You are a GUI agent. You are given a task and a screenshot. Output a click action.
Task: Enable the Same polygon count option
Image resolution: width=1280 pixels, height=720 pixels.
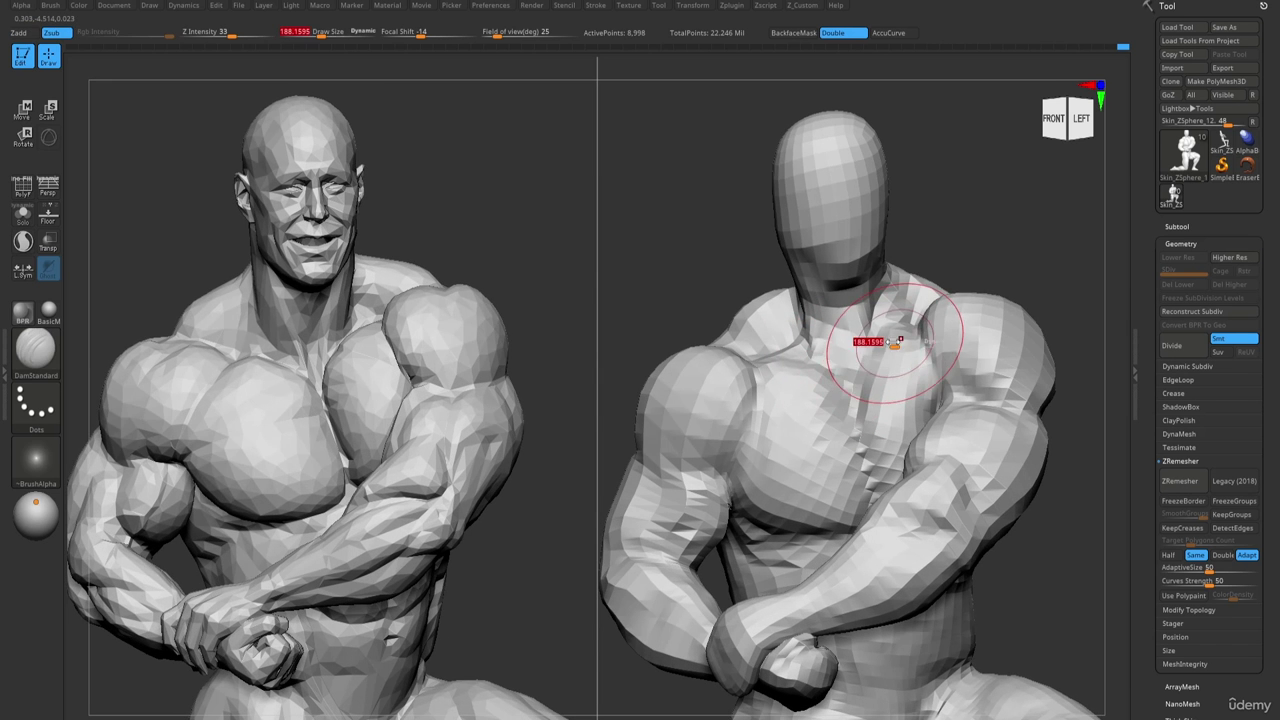coord(1196,555)
